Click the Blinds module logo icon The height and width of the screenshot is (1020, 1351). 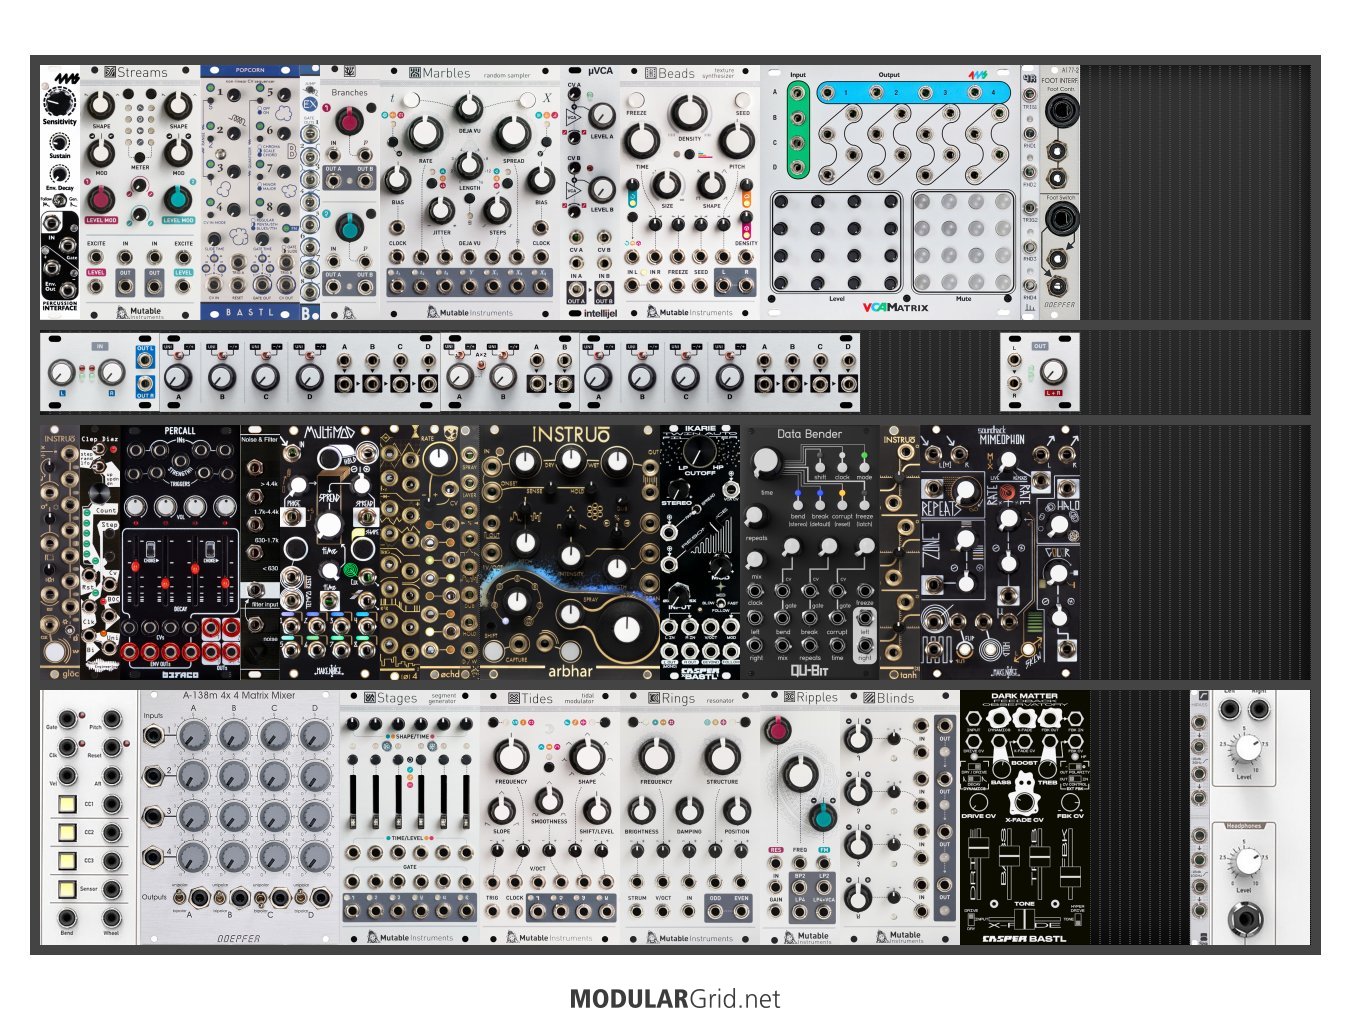pyautogui.click(x=869, y=697)
